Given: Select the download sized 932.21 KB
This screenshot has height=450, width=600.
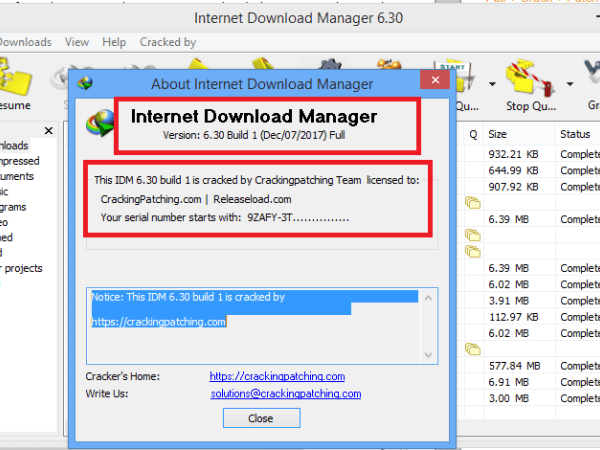Looking at the screenshot, I should click(x=513, y=154).
